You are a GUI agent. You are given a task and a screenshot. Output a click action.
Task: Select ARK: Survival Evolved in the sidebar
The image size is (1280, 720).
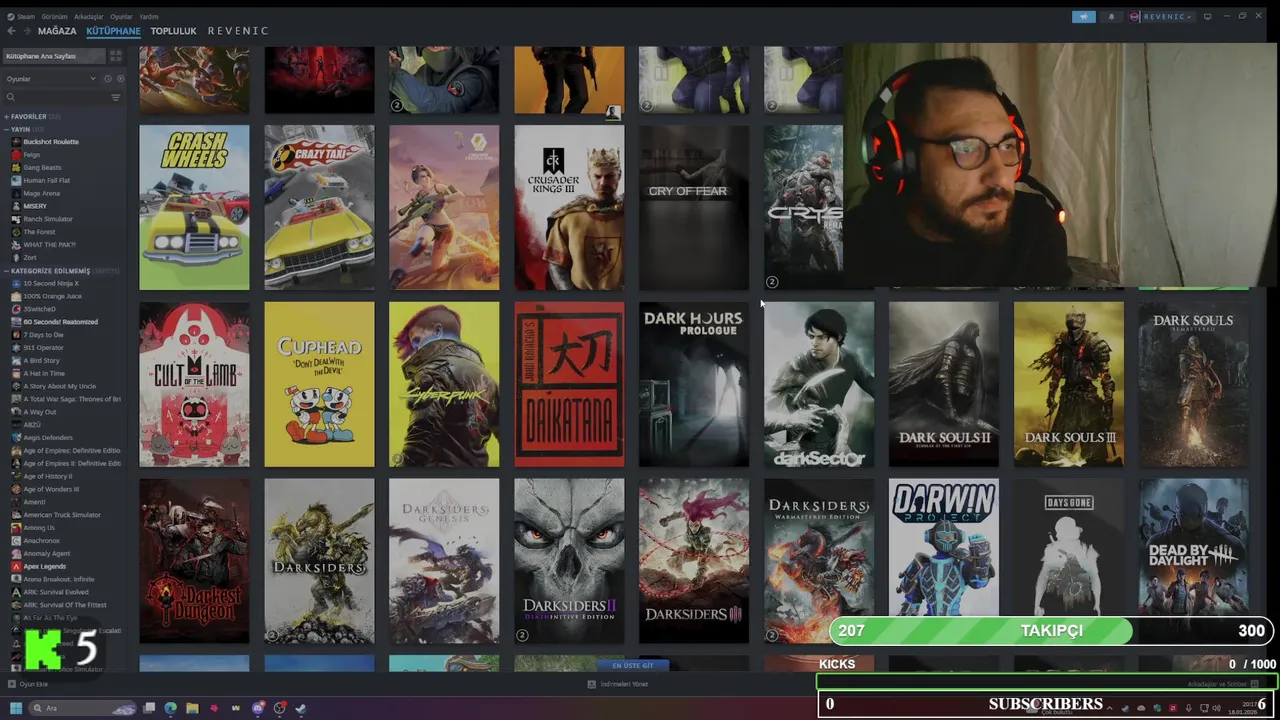click(56, 592)
